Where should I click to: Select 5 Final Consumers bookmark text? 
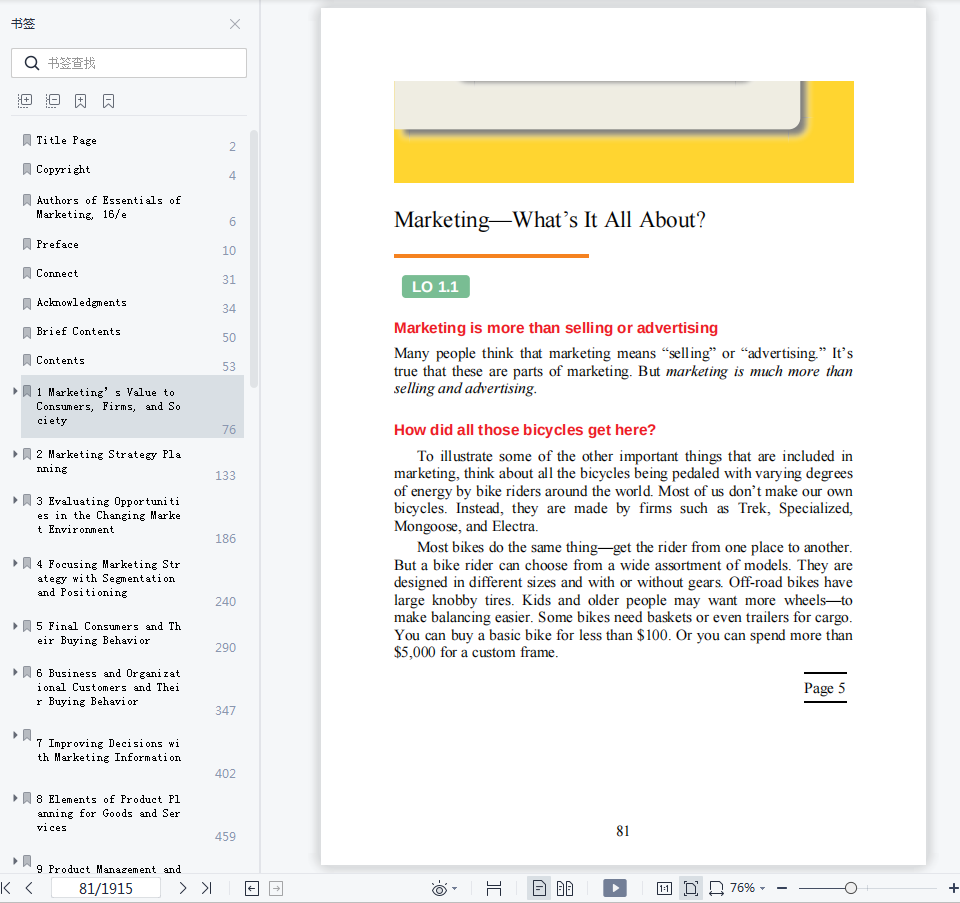click(108, 633)
